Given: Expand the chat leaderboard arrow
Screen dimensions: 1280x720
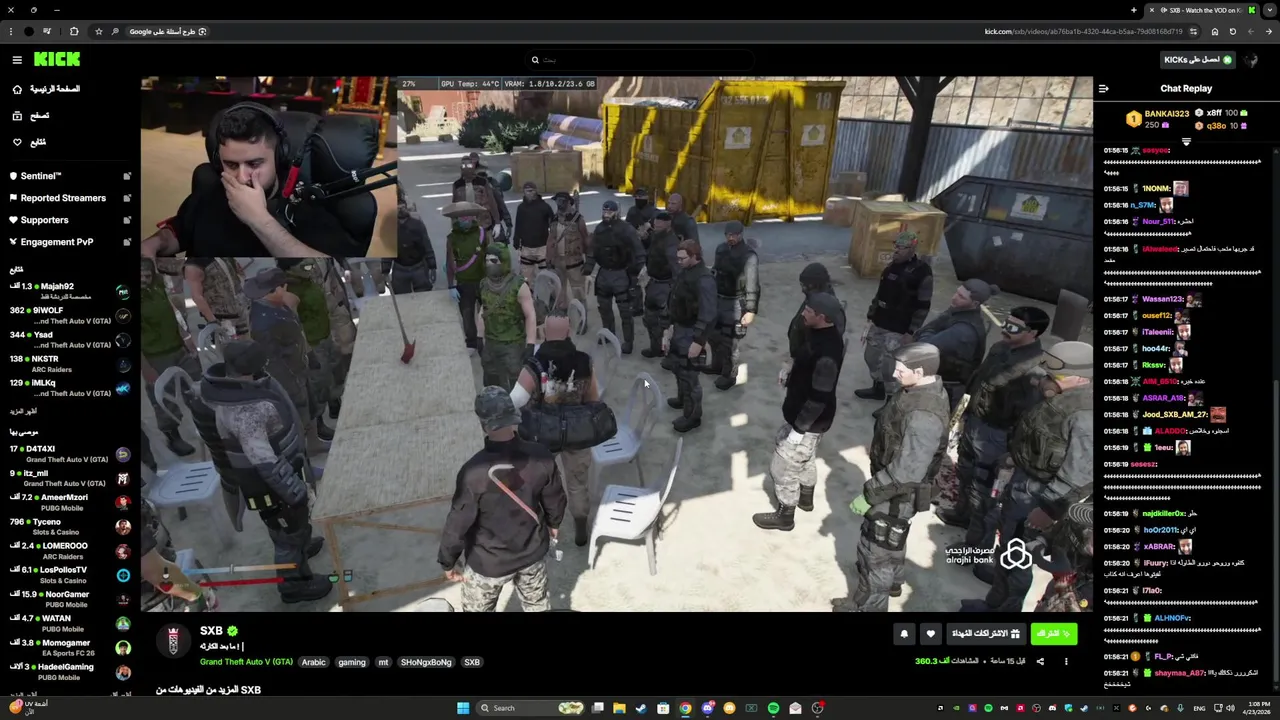Looking at the screenshot, I should (x=1186, y=142).
